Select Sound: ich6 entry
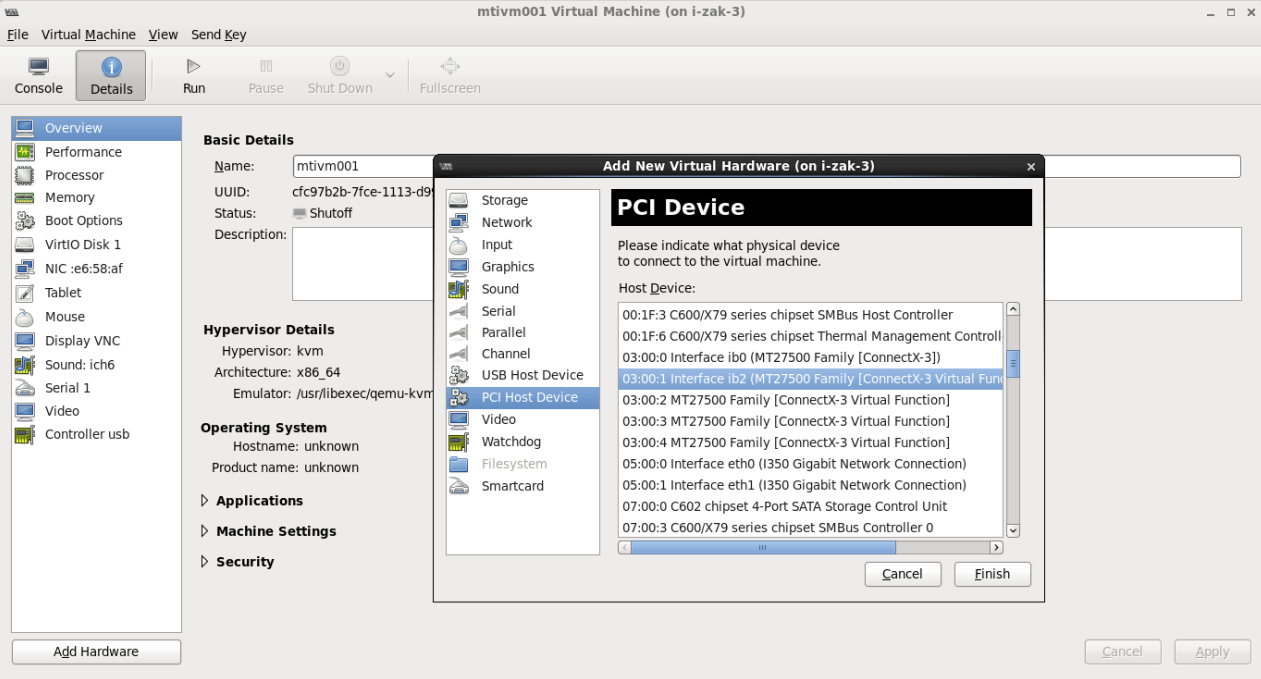 pyautogui.click(x=97, y=365)
